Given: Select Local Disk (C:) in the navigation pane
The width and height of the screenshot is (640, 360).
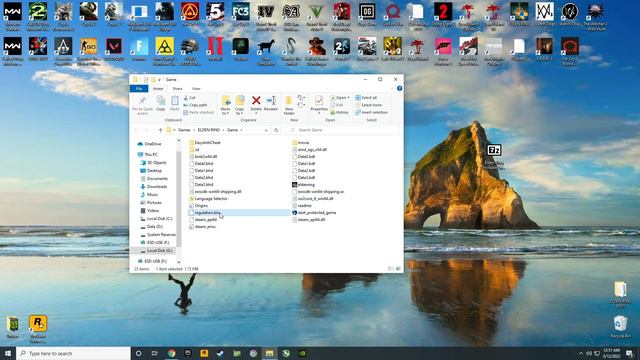Looking at the screenshot, I should [x=156, y=218].
